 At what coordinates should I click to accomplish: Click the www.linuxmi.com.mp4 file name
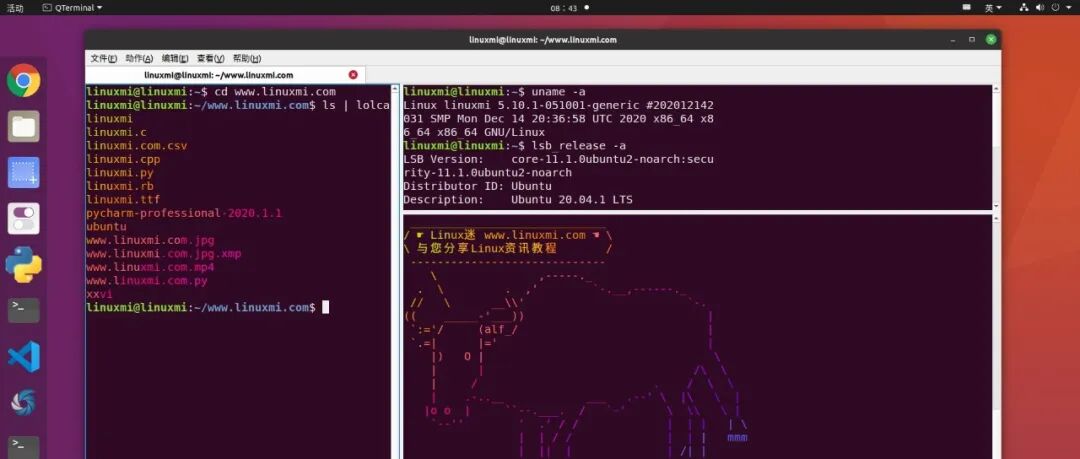point(150,267)
